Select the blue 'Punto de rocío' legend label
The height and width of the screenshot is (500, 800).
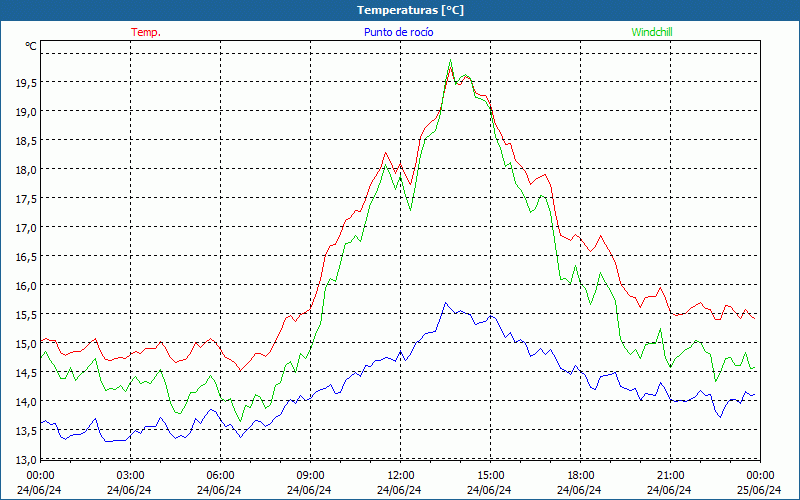[x=398, y=32]
